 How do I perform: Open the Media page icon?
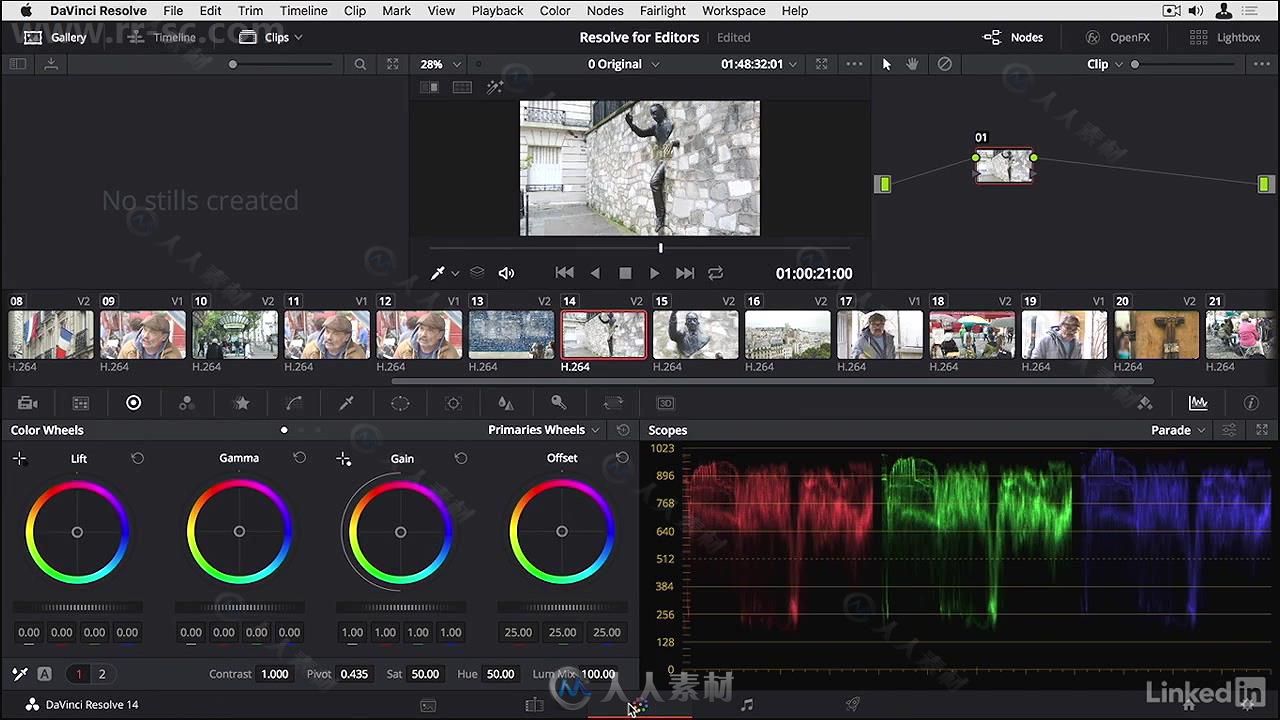pos(428,705)
